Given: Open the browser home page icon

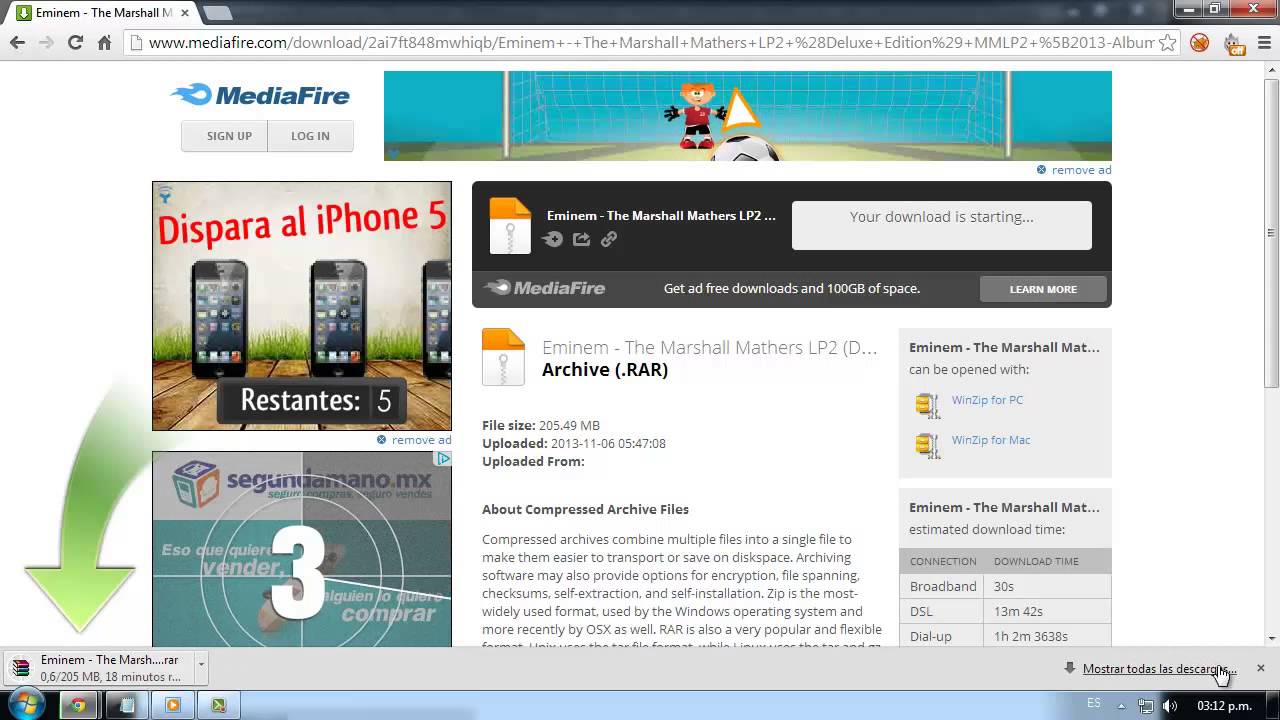Looking at the screenshot, I should (x=104, y=43).
